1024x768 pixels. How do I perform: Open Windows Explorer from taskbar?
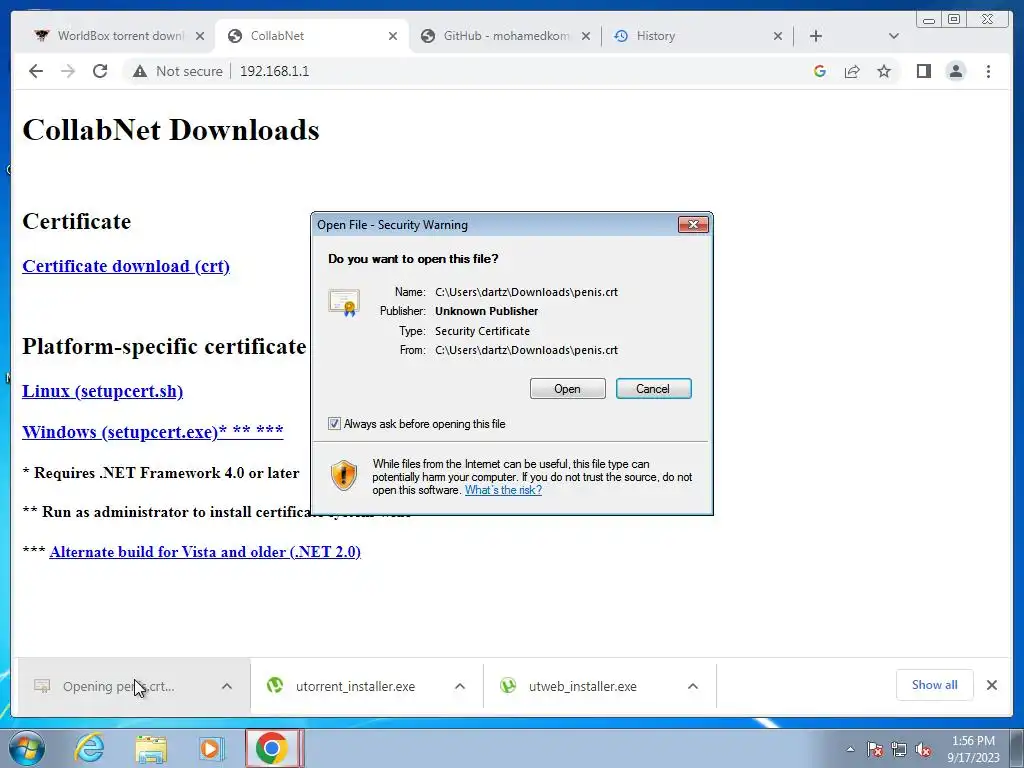151,749
